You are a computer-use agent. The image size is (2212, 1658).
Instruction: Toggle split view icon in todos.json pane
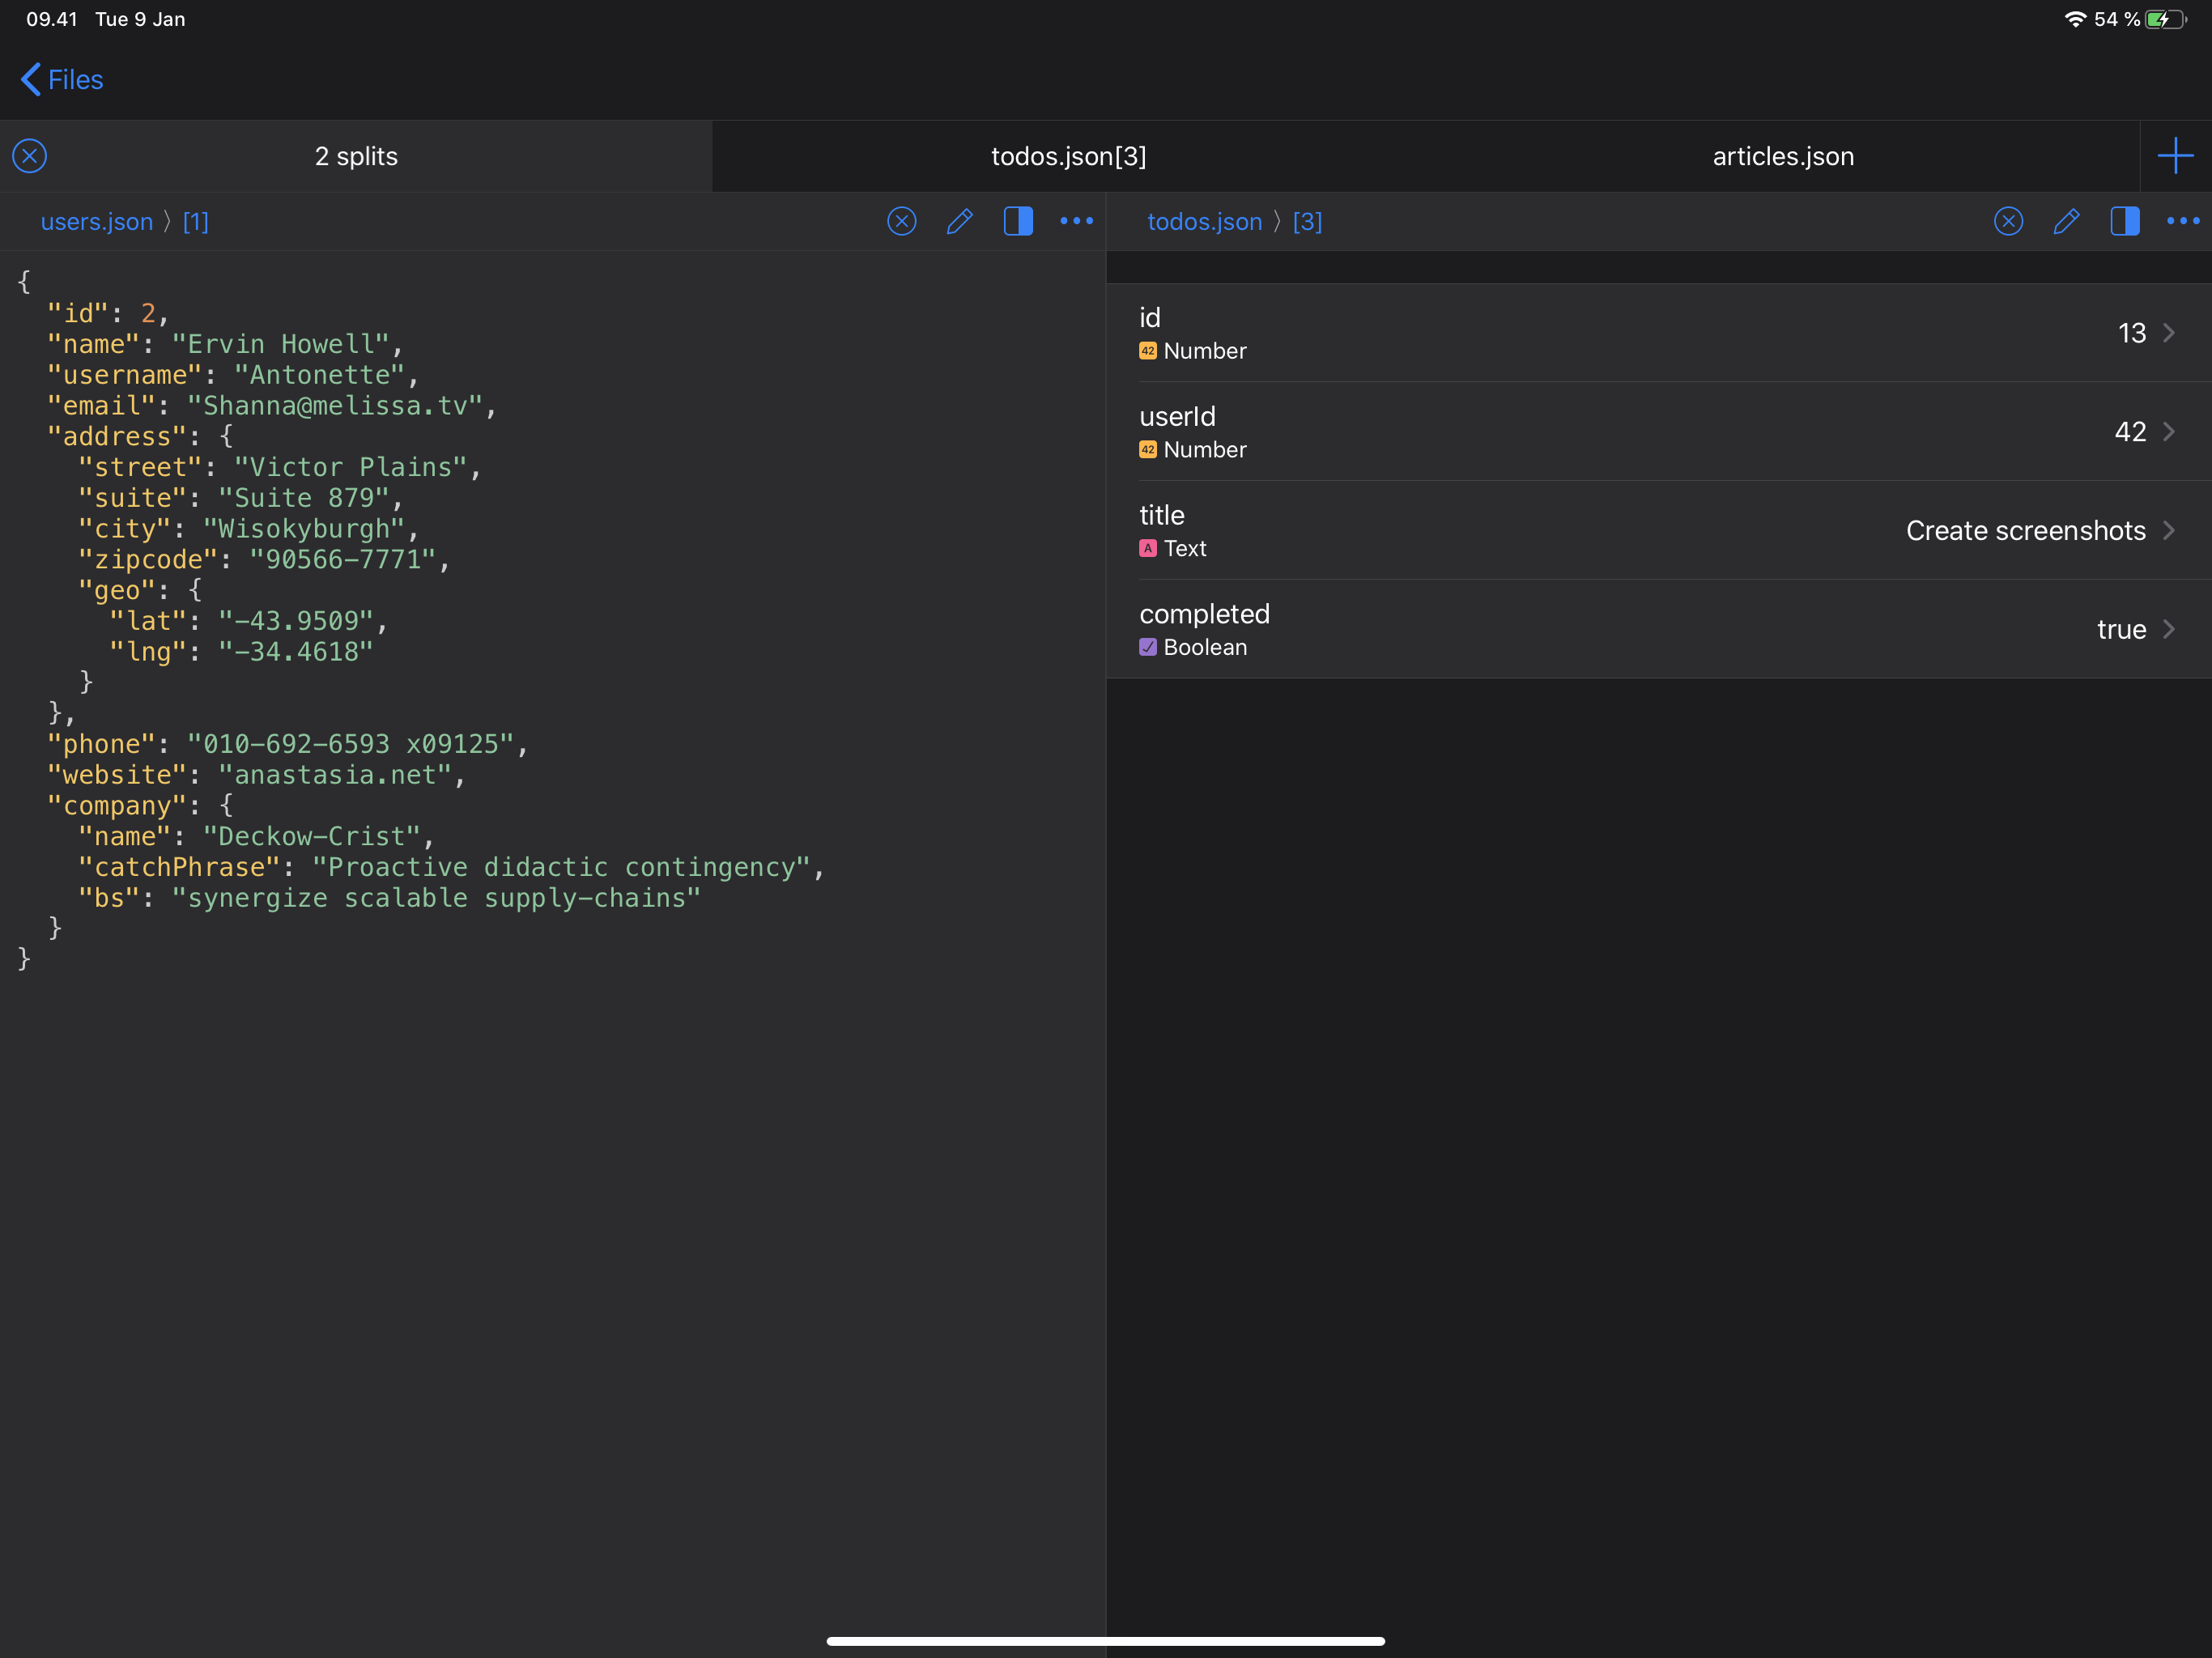[x=2124, y=221]
